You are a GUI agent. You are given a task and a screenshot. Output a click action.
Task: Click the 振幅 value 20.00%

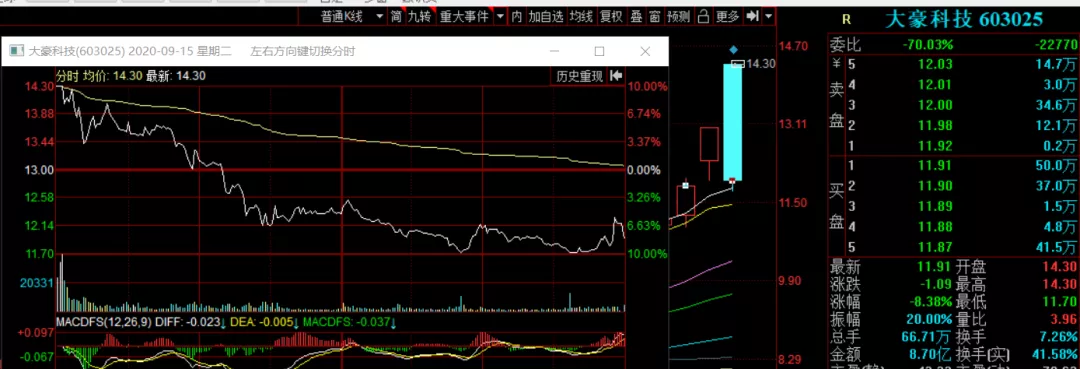(x=931, y=319)
